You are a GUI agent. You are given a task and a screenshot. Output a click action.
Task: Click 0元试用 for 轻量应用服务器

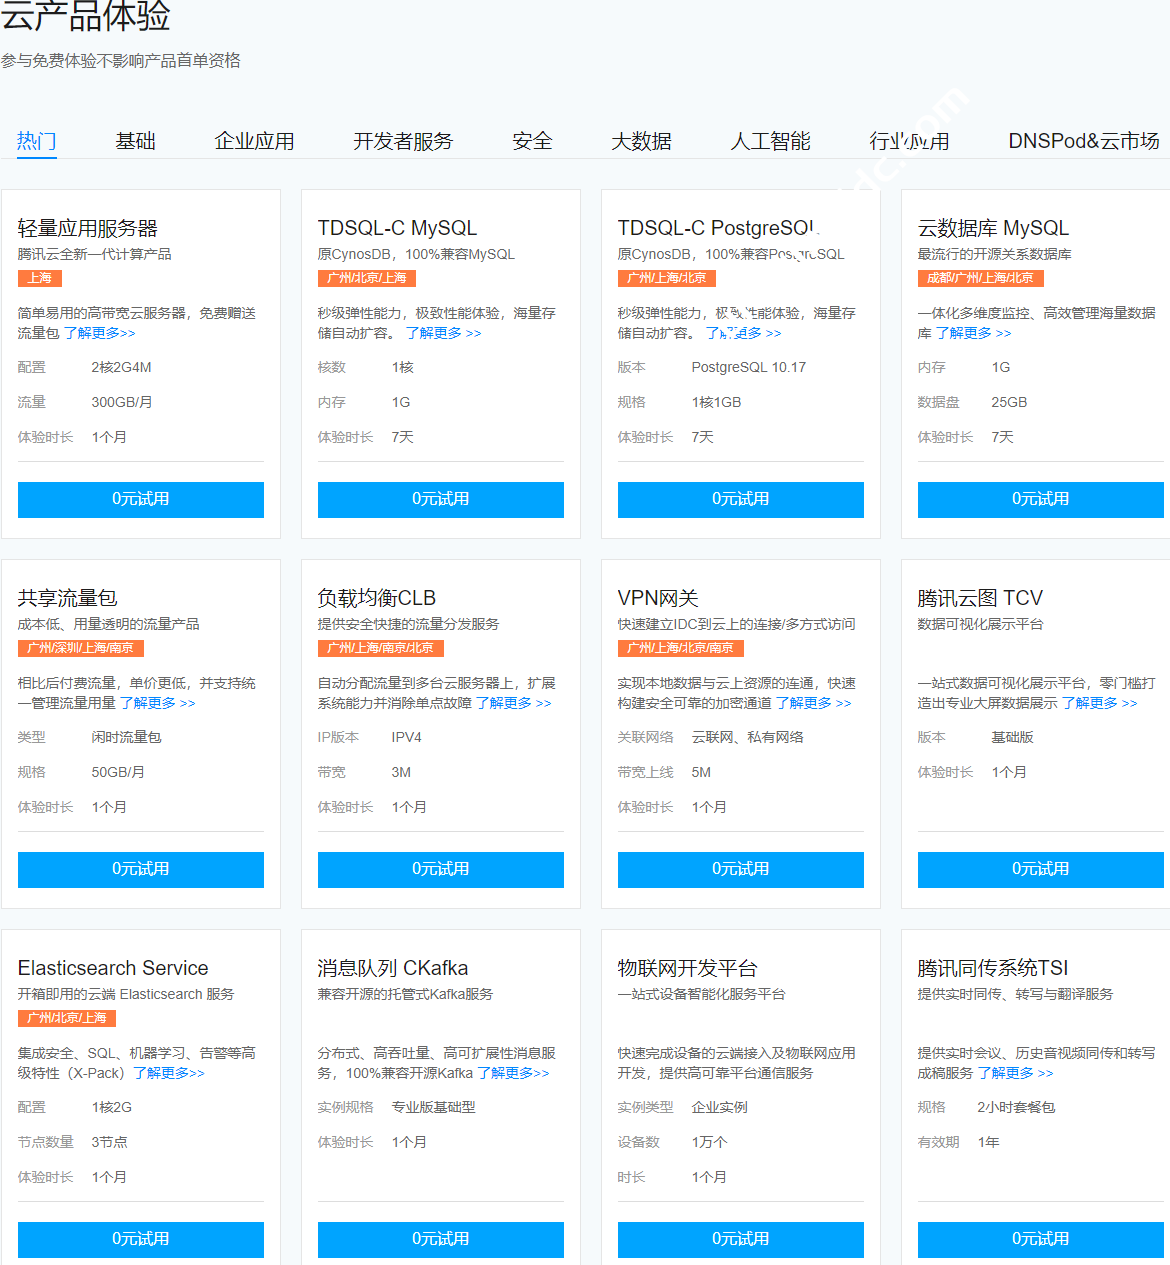pyautogui.click(x=141, y=499)
